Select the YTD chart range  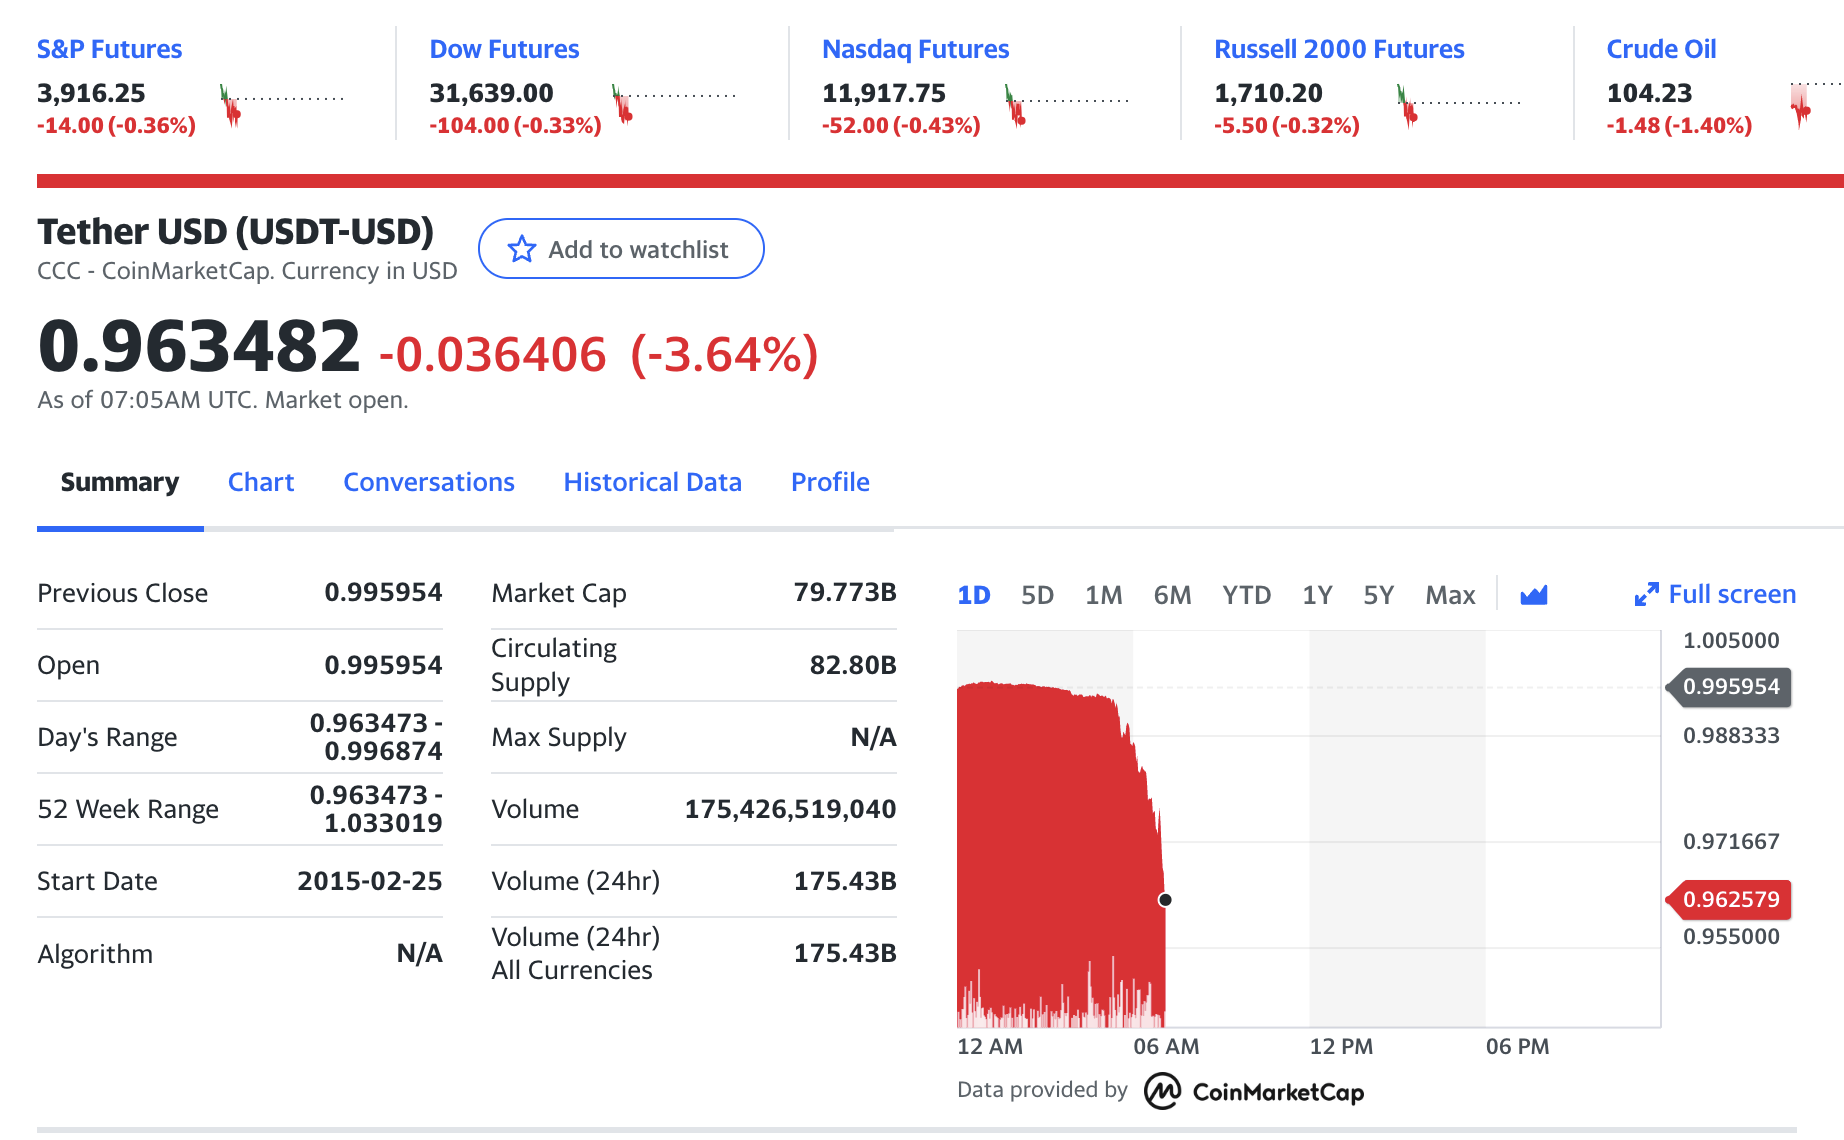[x=1246, y=595]
